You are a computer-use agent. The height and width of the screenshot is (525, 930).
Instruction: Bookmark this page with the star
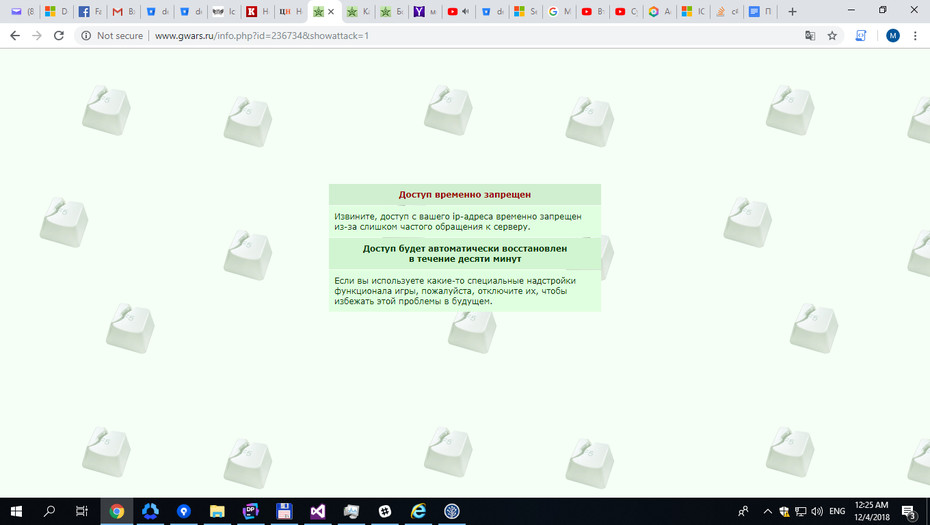pos(832,36)
